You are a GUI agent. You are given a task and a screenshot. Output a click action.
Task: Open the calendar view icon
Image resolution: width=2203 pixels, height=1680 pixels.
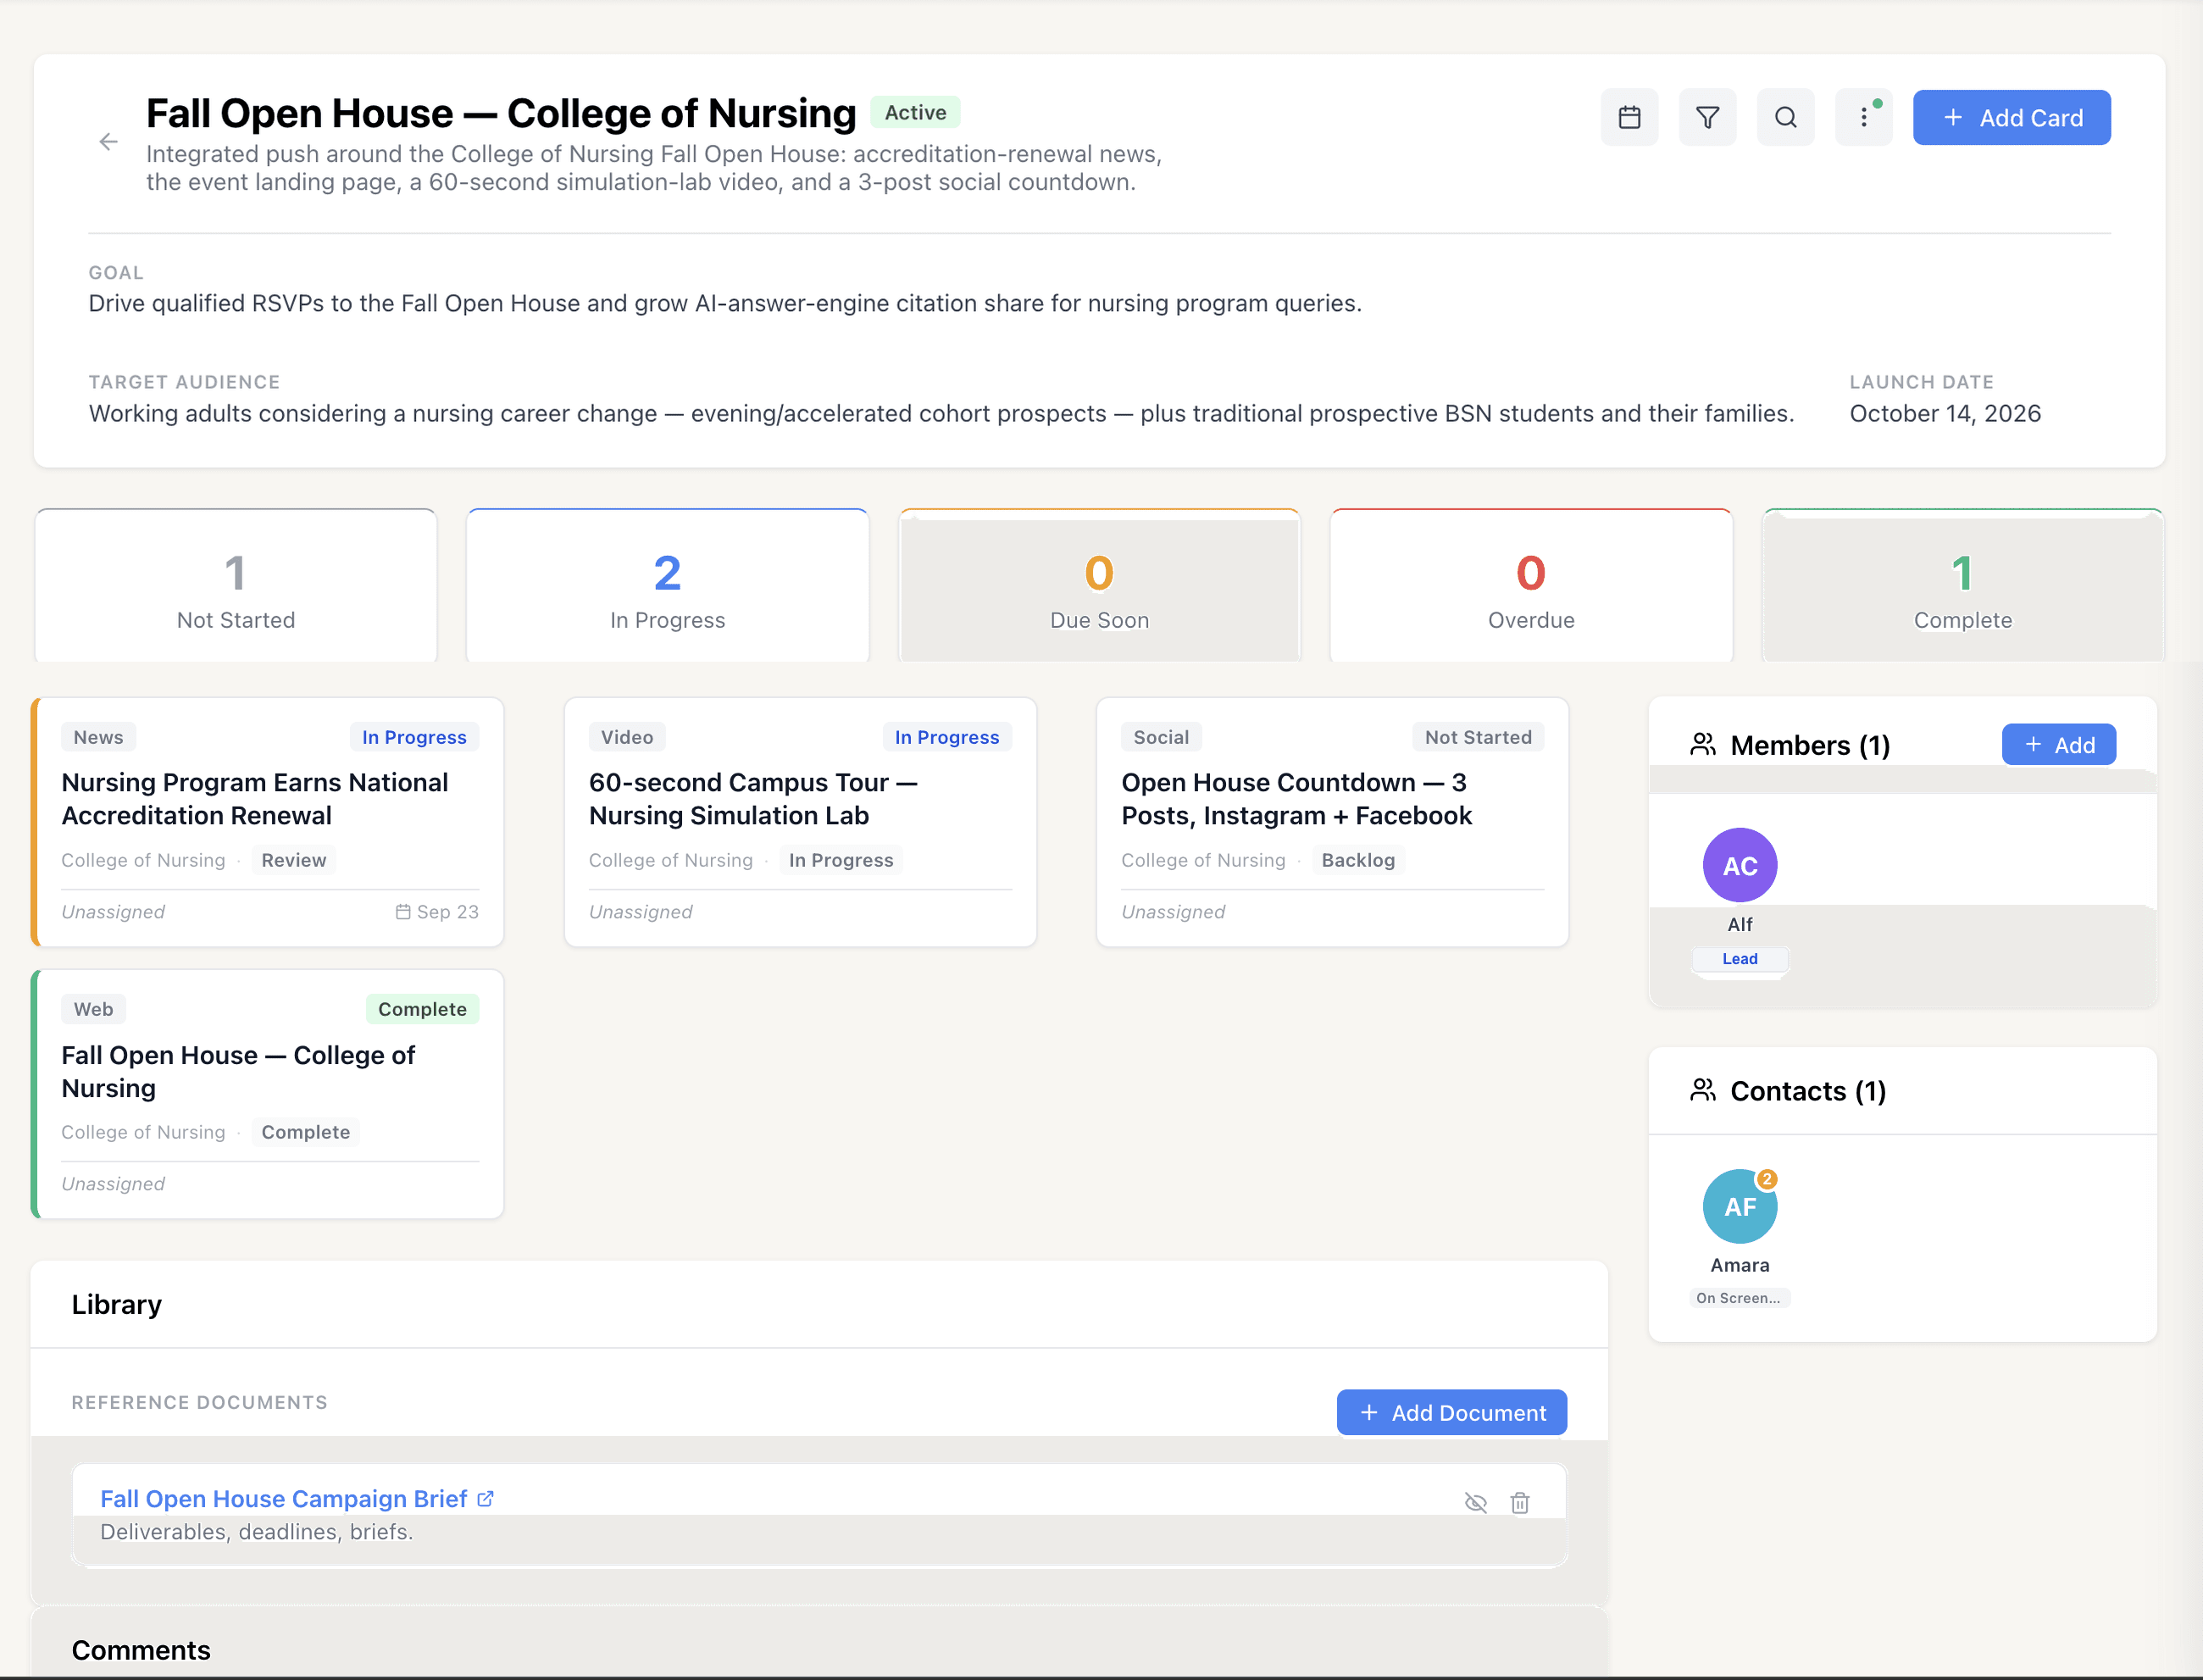point(1629,118)
